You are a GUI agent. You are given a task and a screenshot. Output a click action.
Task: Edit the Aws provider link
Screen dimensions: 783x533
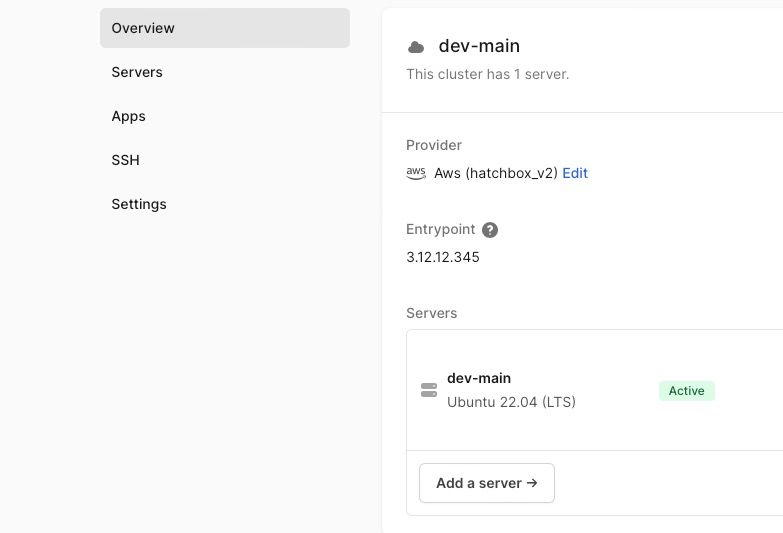[575, 173]
